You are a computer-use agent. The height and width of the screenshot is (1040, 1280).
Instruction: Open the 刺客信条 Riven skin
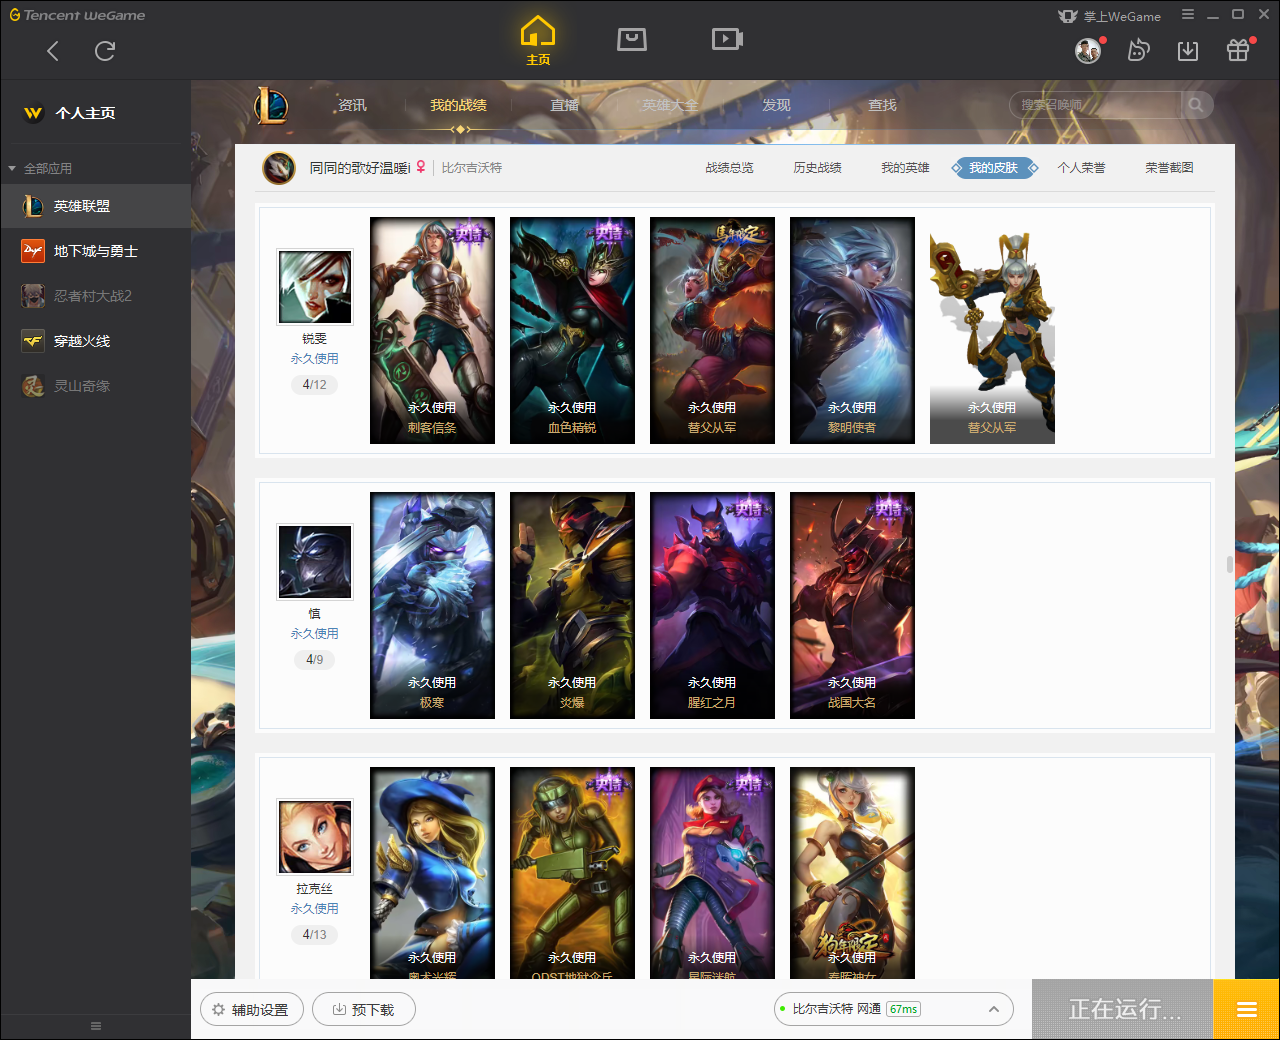(x=432, y=330)
